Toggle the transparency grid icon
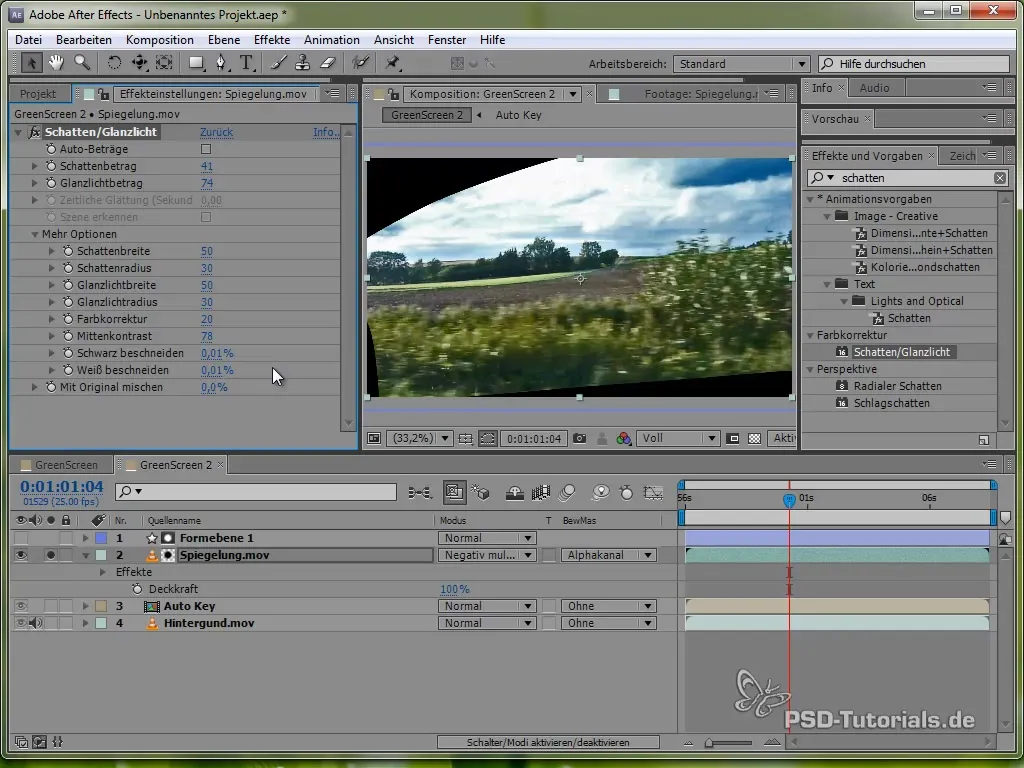 754,438
